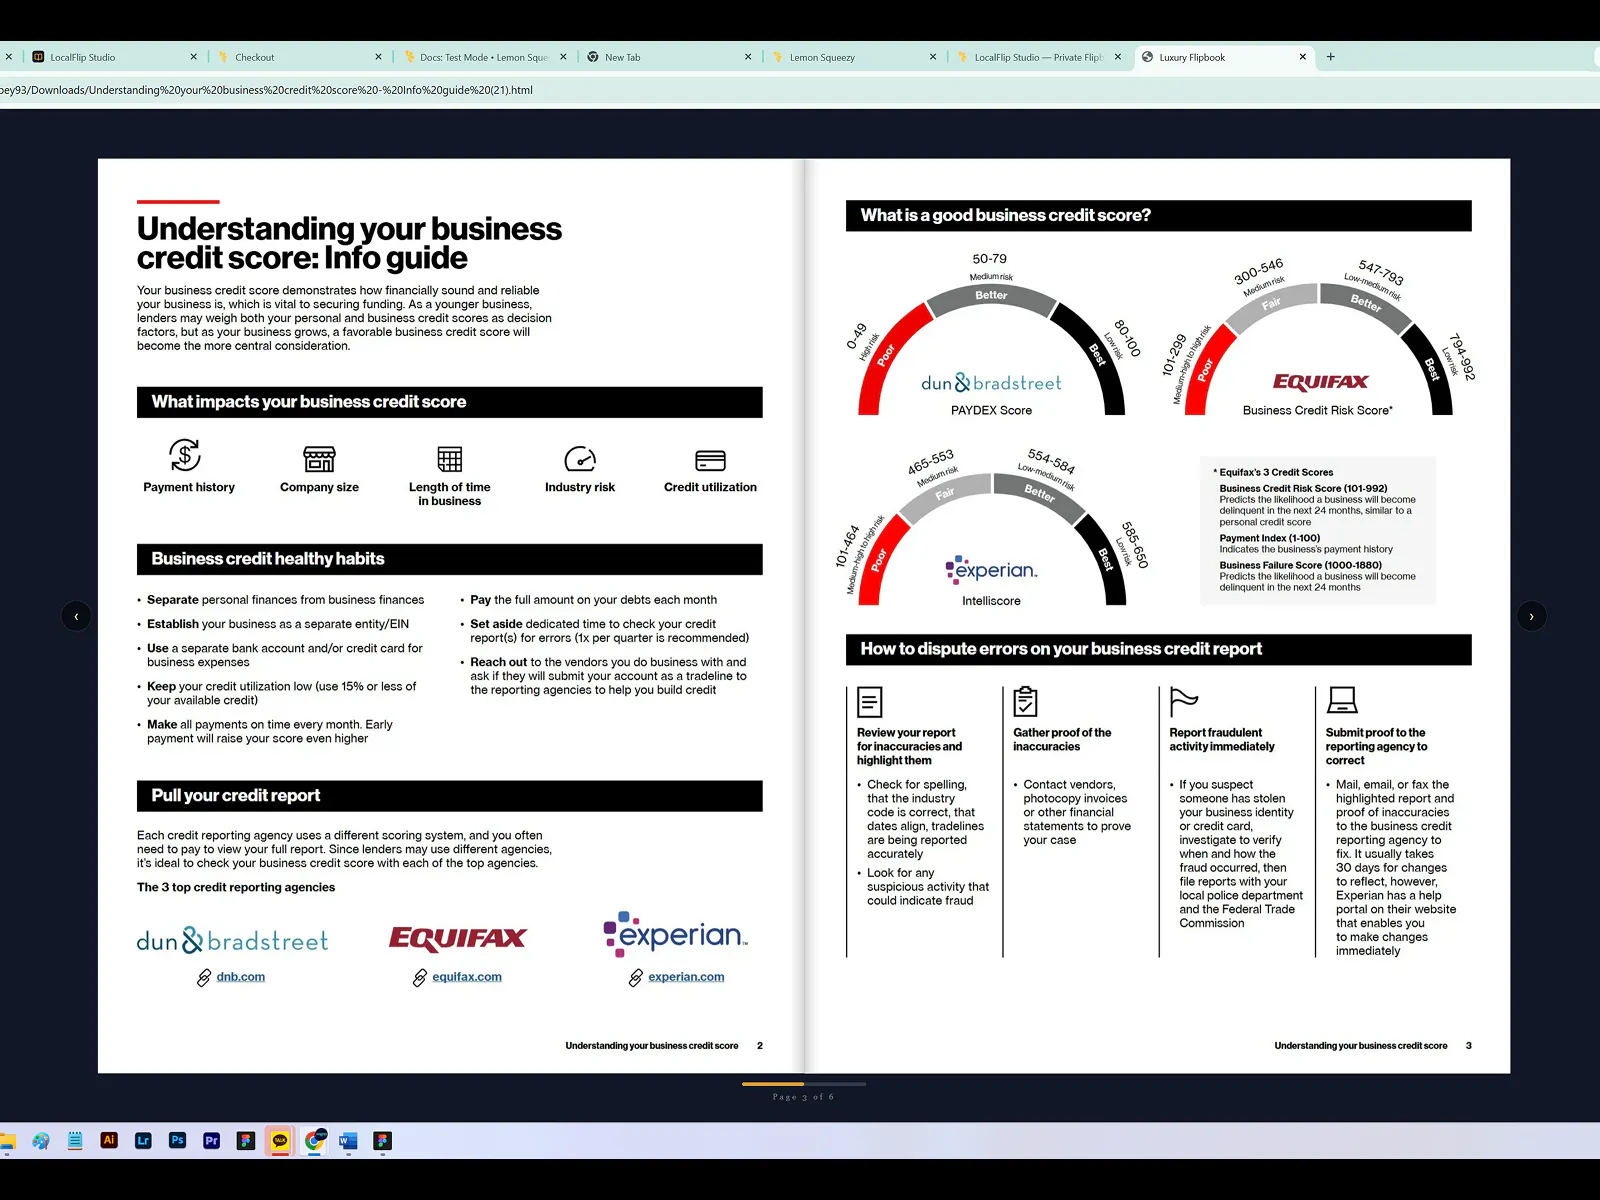The image size is (1600, 1200).
Task: Click the 'Page 3 of 6' indicator
Action: point(803,1097)
